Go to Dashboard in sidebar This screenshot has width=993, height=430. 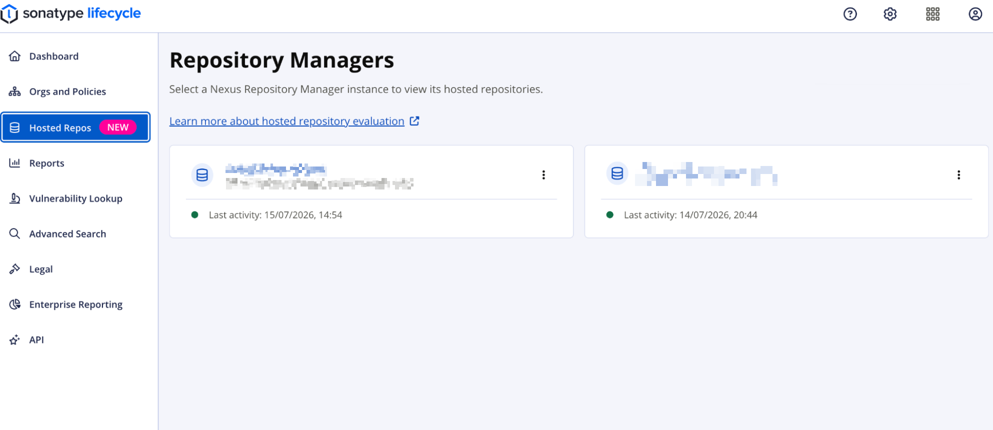[x=75, y=56]
